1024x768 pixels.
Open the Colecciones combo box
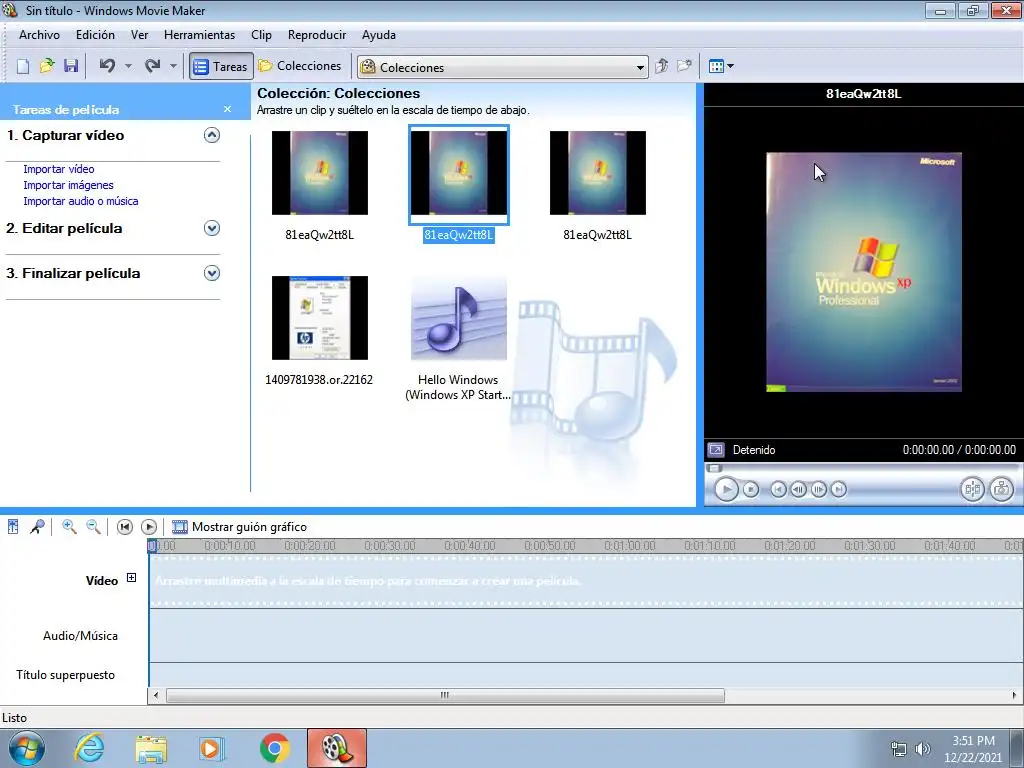pyautogui.click(x=502, y=67)
